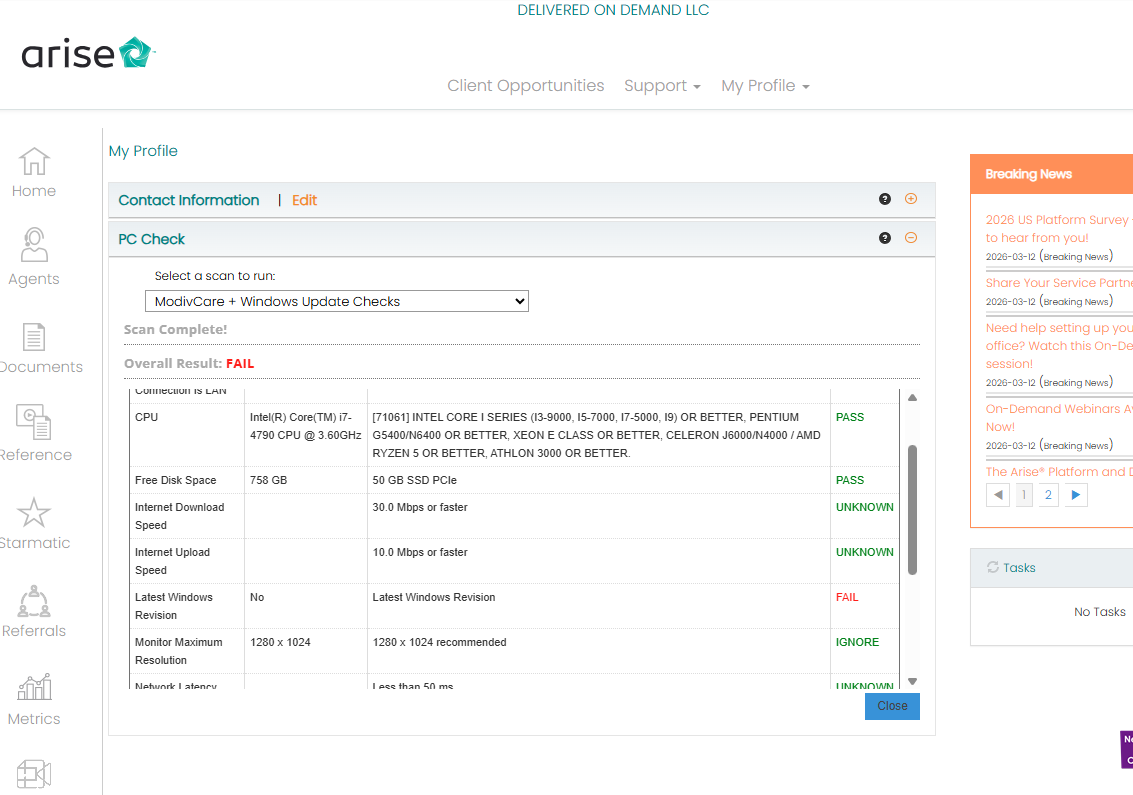Click the Free Disk Space row label
This screenshot has width=1133, height=795.
(176, 480)
